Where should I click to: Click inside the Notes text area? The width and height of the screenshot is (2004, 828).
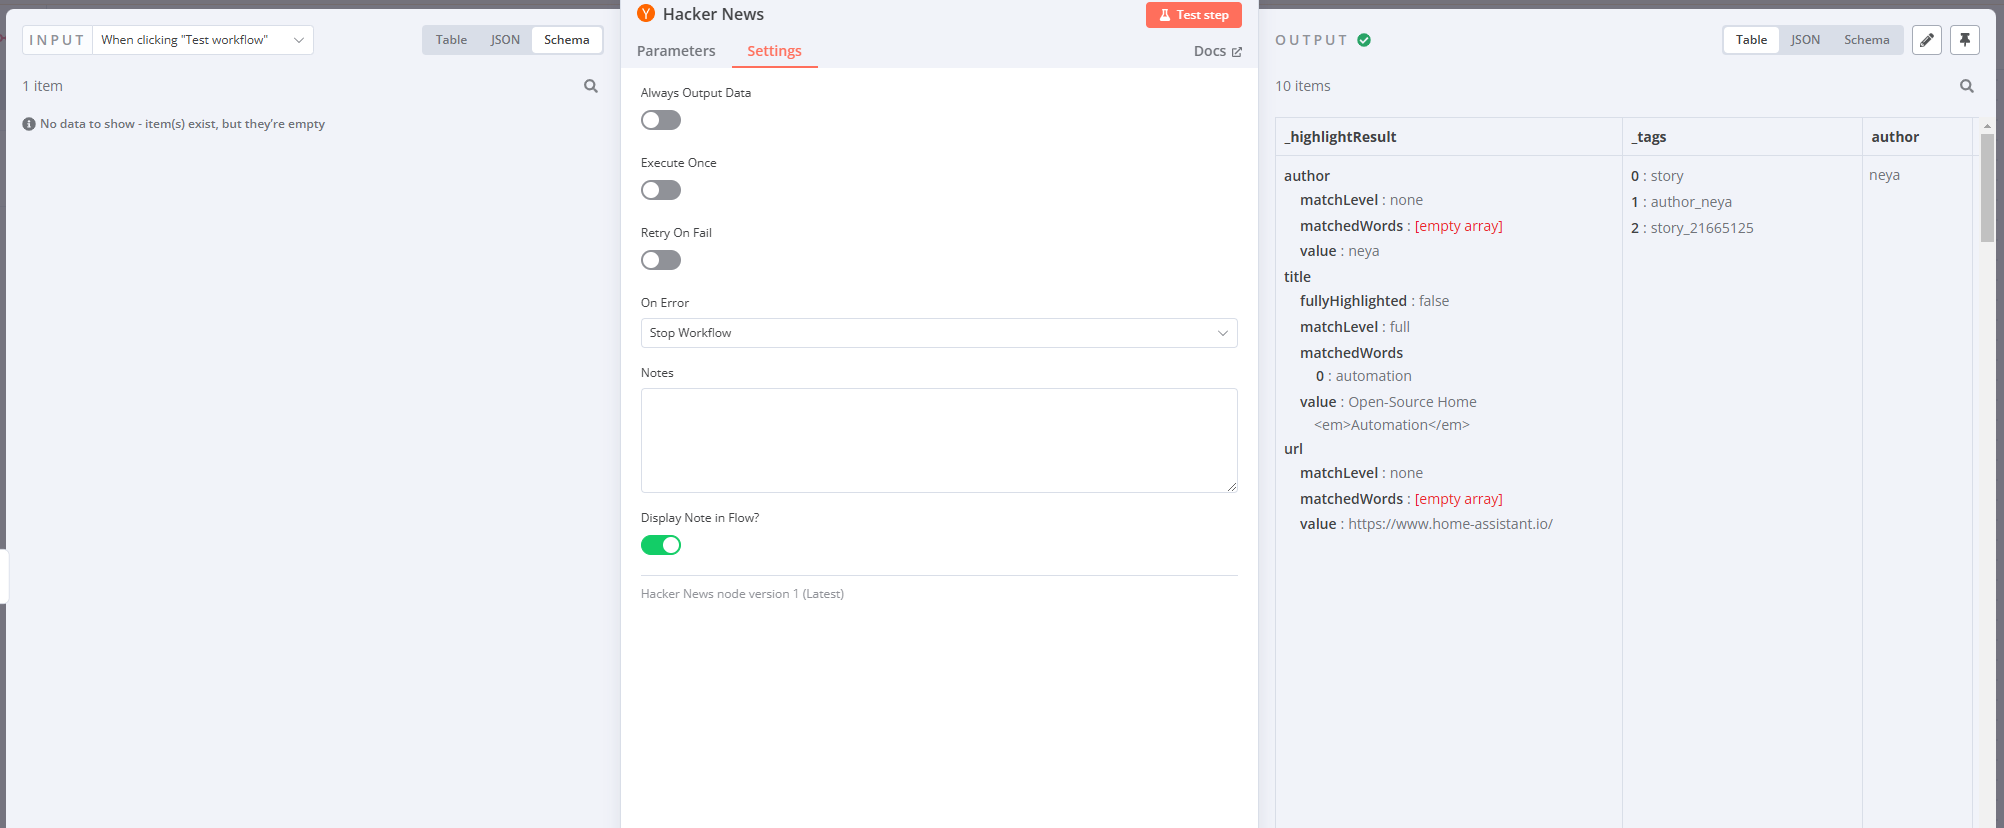point(938,440)
